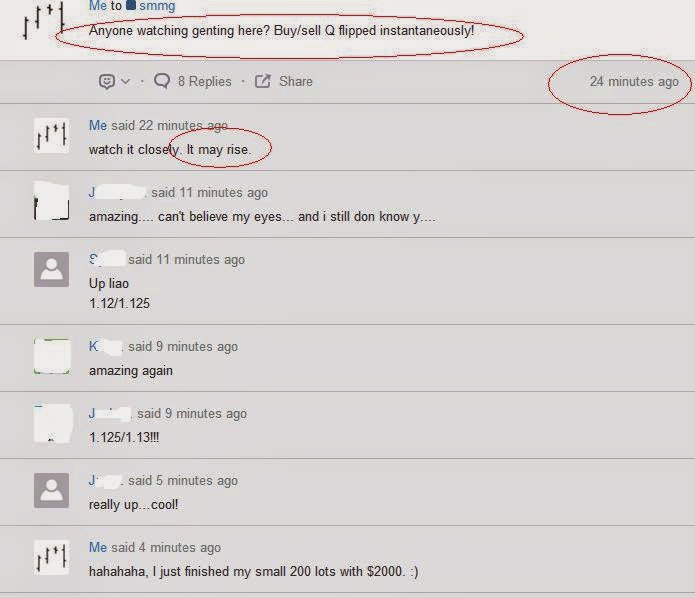The width and height of the screenshot is (695, 598).
Task: Click the chart avatar beside 'watch it closely'
Action: tap(51, 135)
